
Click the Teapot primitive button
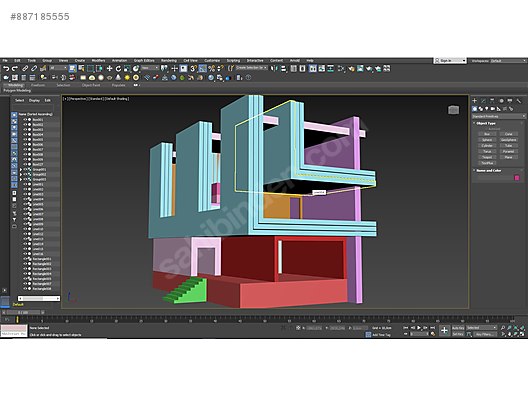487,157
